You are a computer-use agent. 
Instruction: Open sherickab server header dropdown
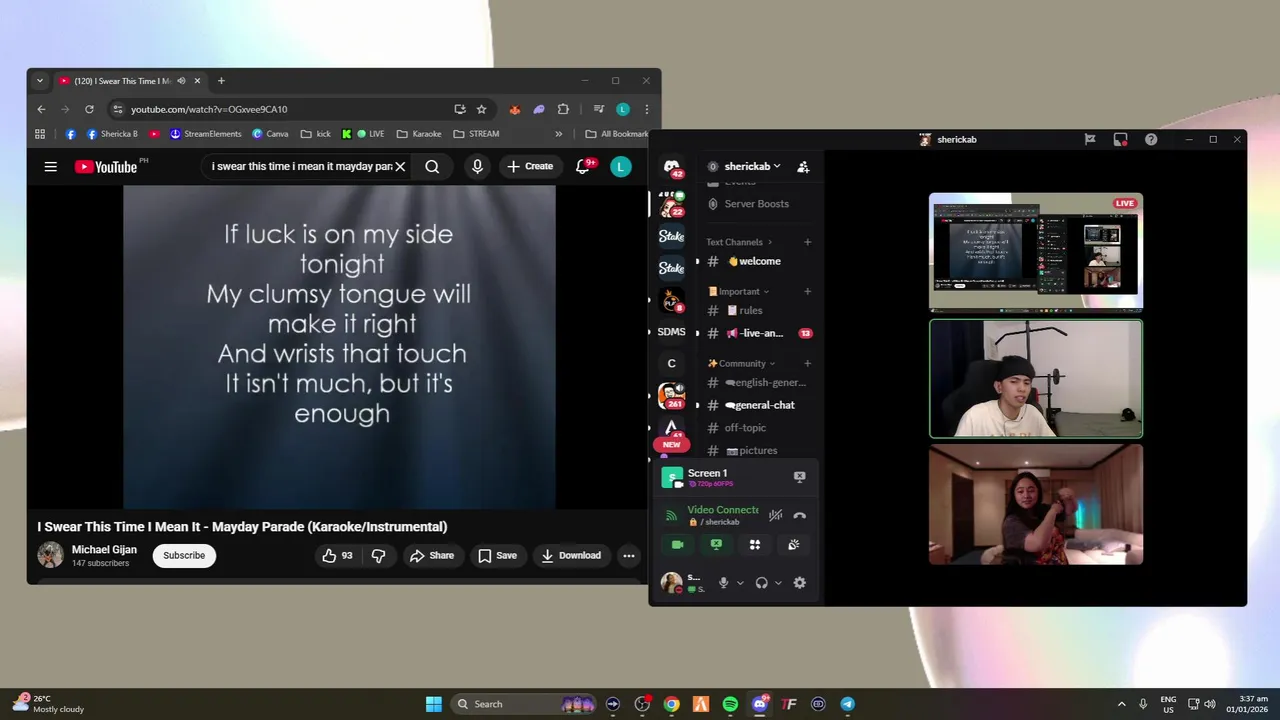[x=751, y=167]
